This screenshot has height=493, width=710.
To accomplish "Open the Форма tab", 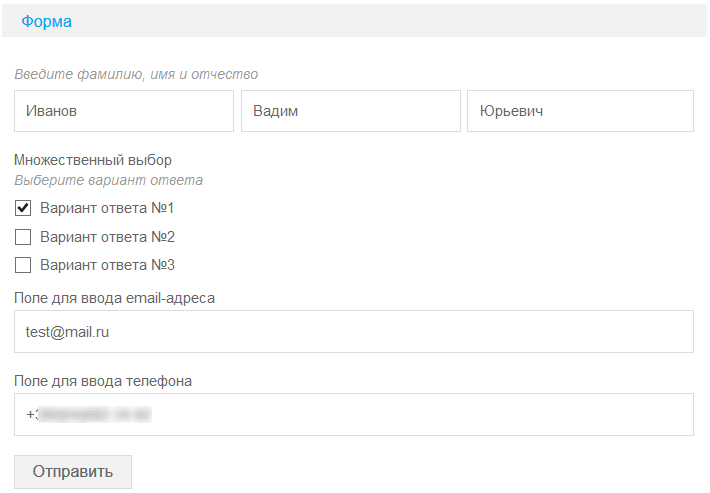I will [46, 21].
